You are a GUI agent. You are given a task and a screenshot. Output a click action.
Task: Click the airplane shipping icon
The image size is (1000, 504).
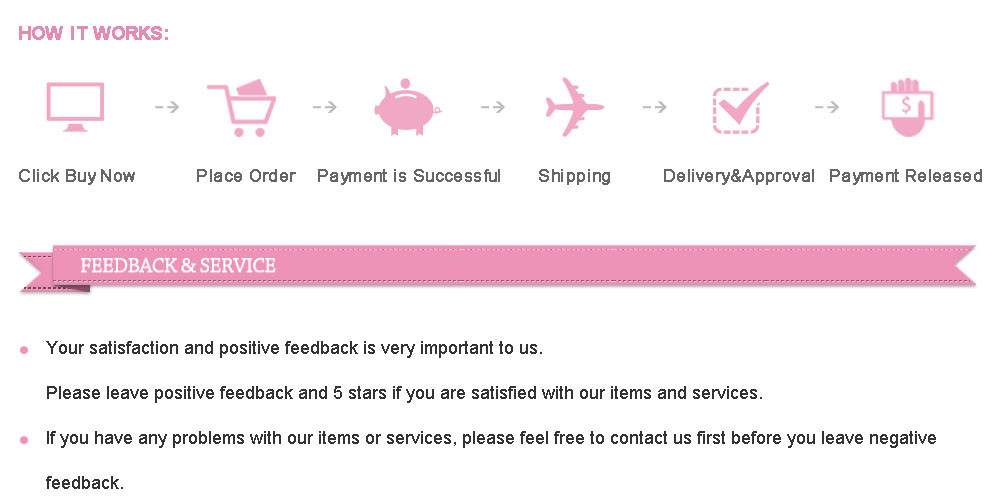[x=573, y=107]
